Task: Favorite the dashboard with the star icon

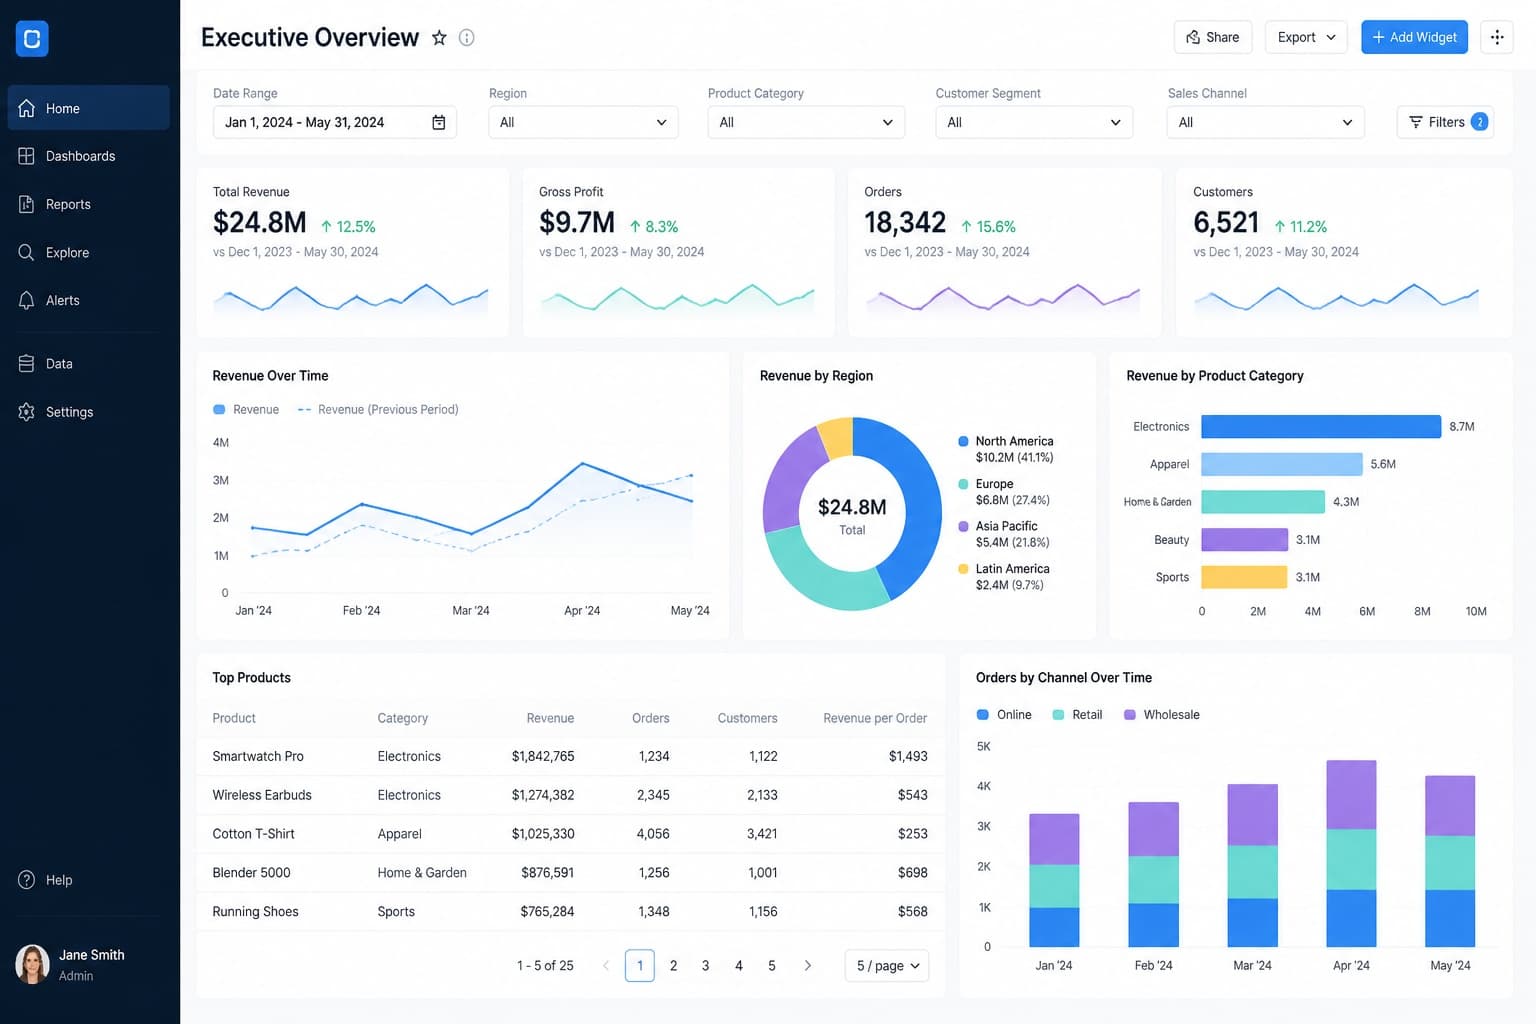Action: coord(439,38)
